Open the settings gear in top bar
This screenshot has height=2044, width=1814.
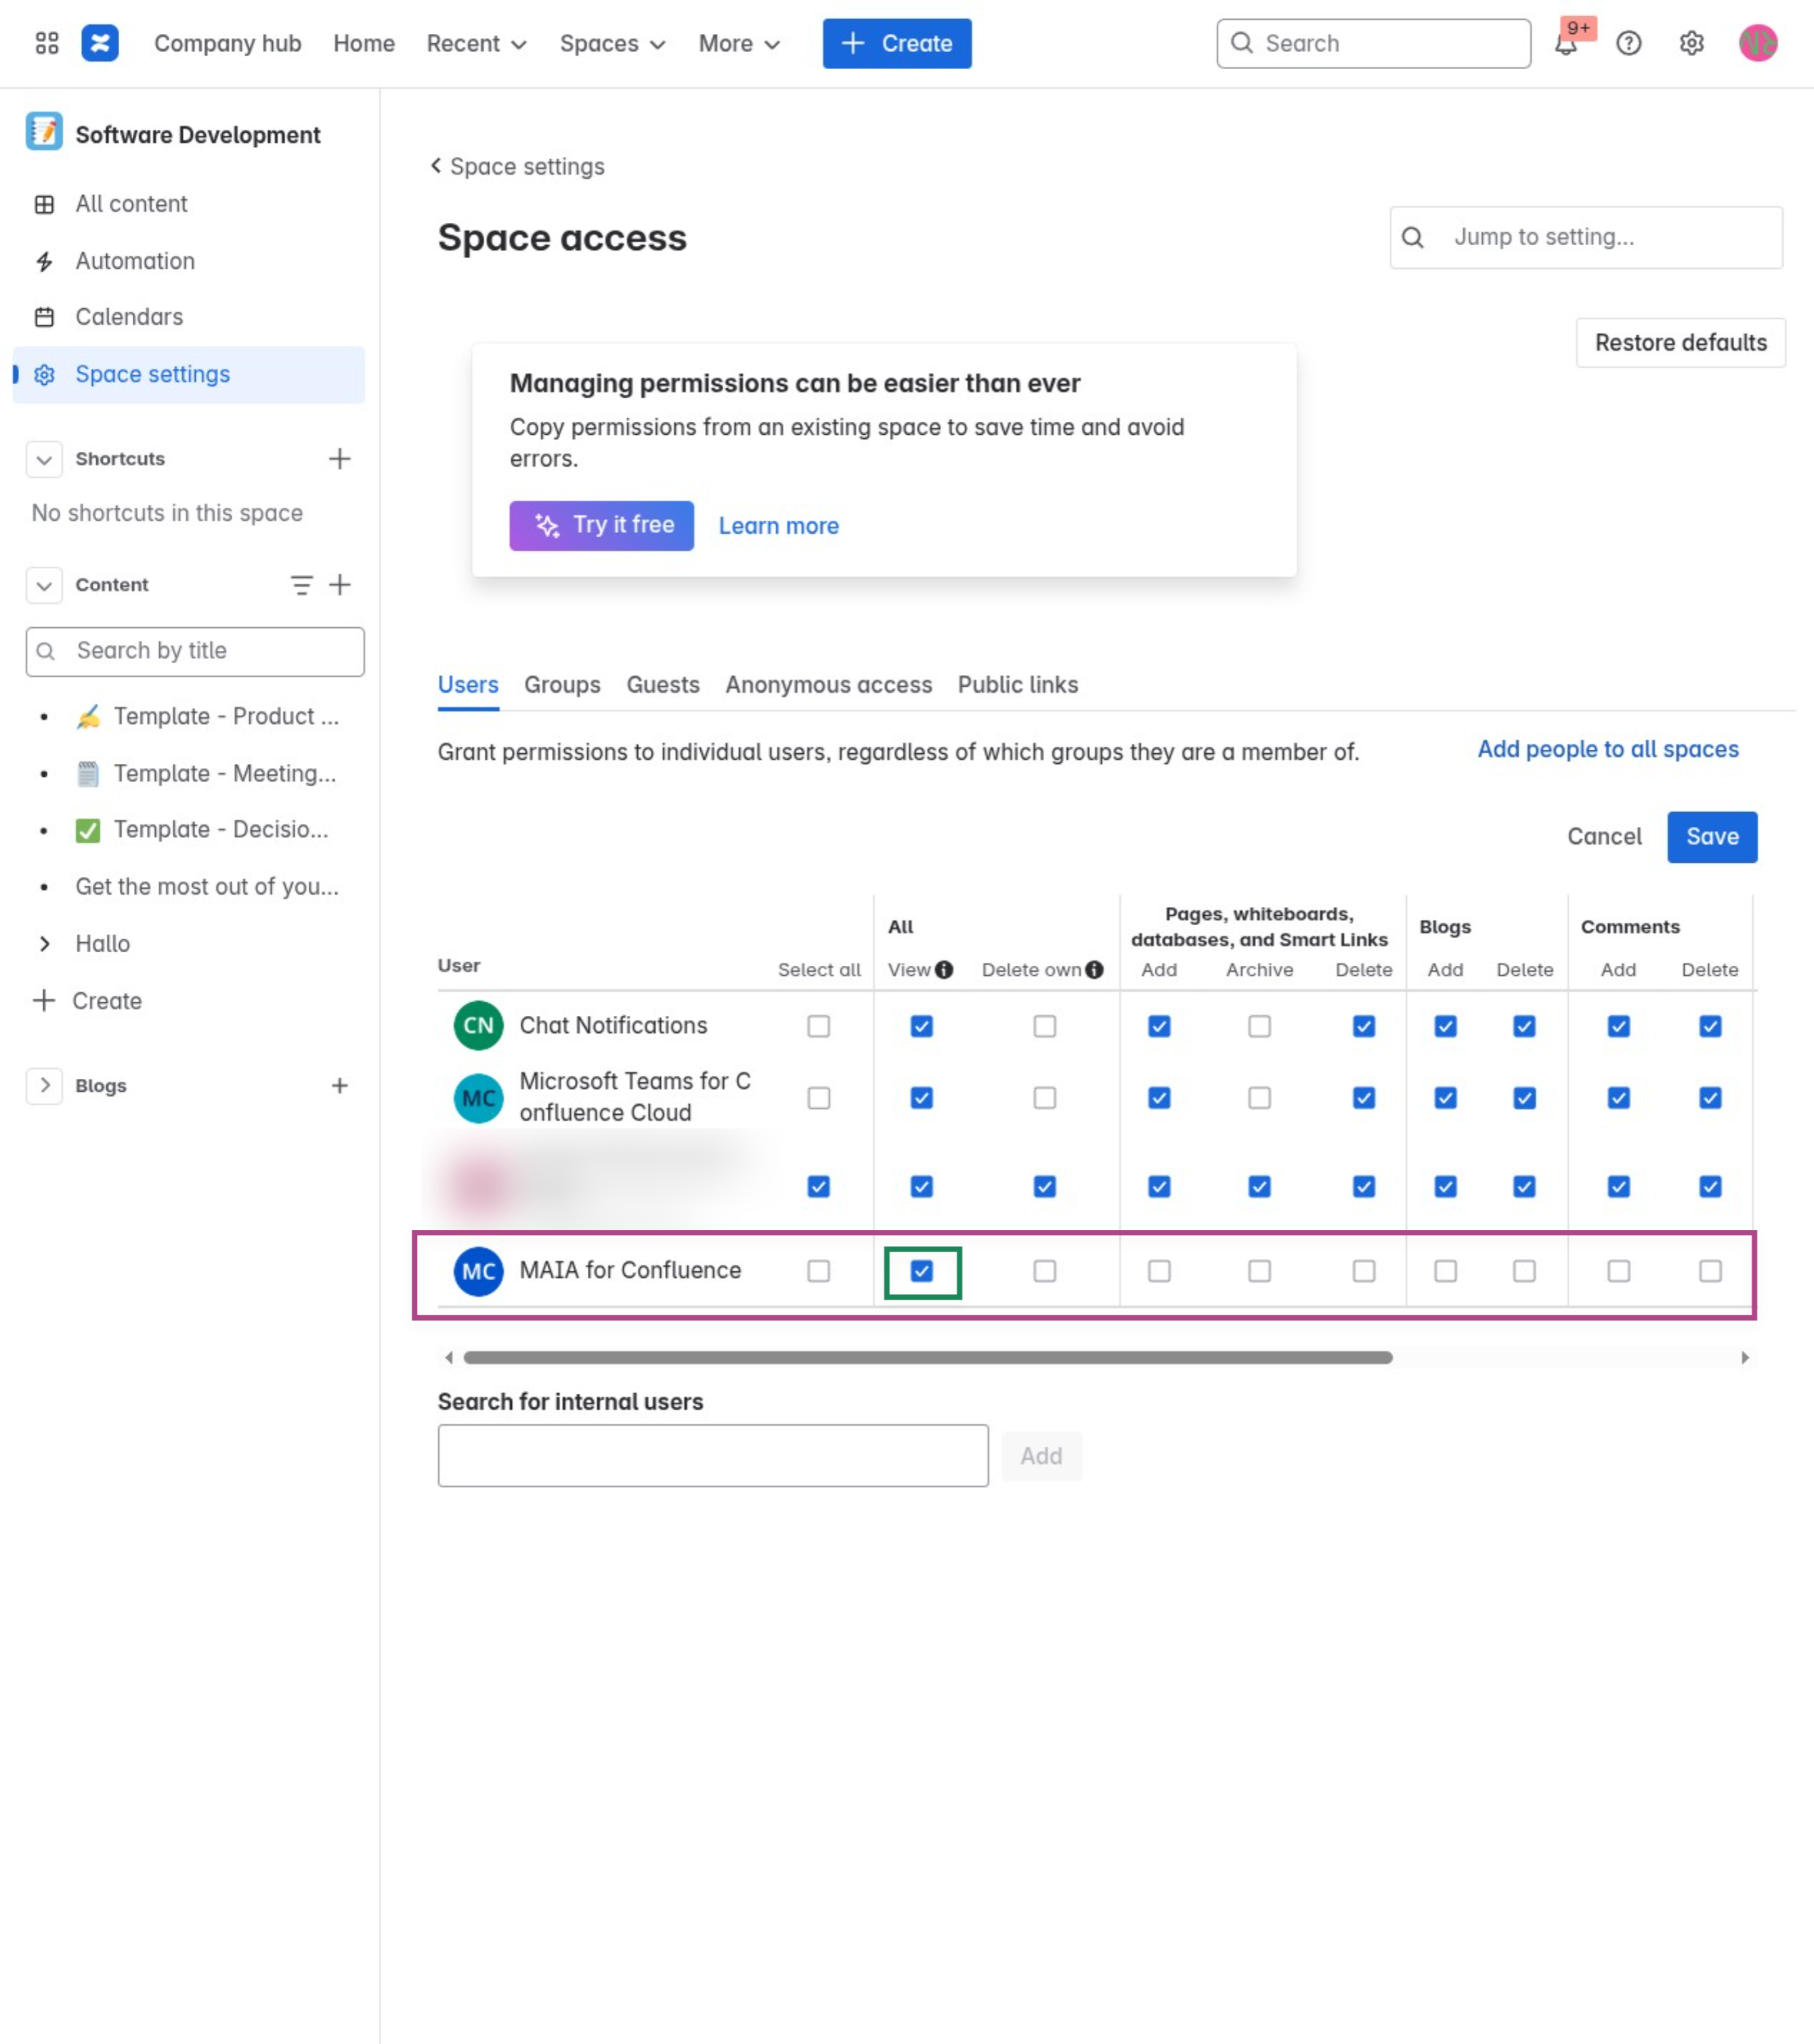(1692, 43)
